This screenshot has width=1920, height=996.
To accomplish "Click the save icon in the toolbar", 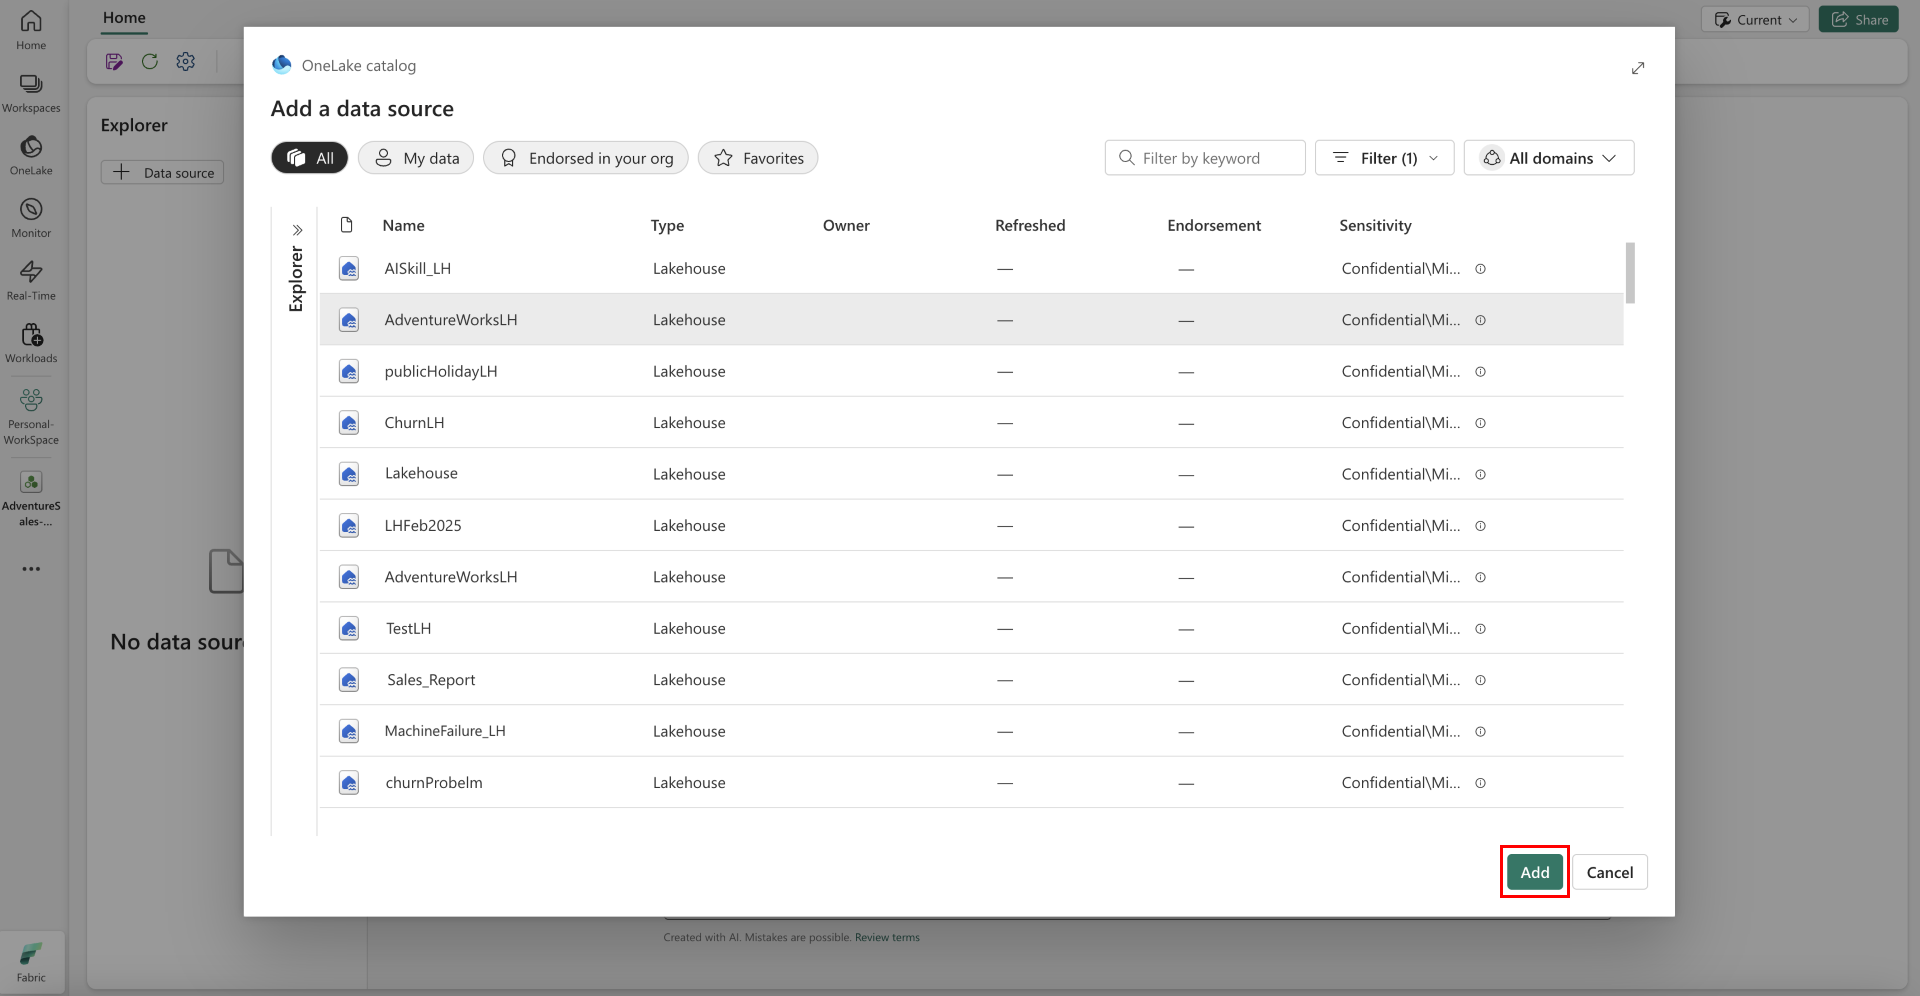I will (114, 62).
